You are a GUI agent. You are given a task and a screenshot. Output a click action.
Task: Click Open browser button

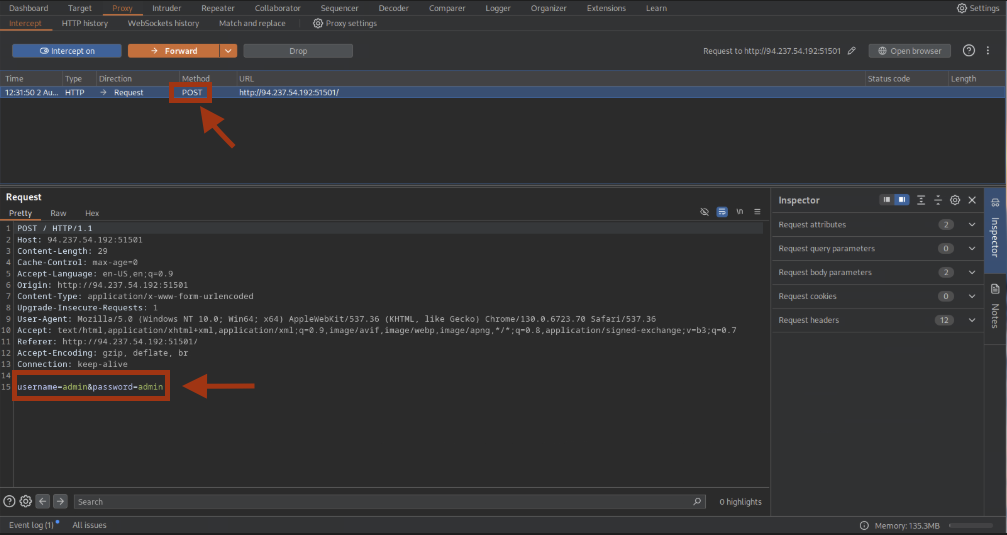[x=909, y=51]
